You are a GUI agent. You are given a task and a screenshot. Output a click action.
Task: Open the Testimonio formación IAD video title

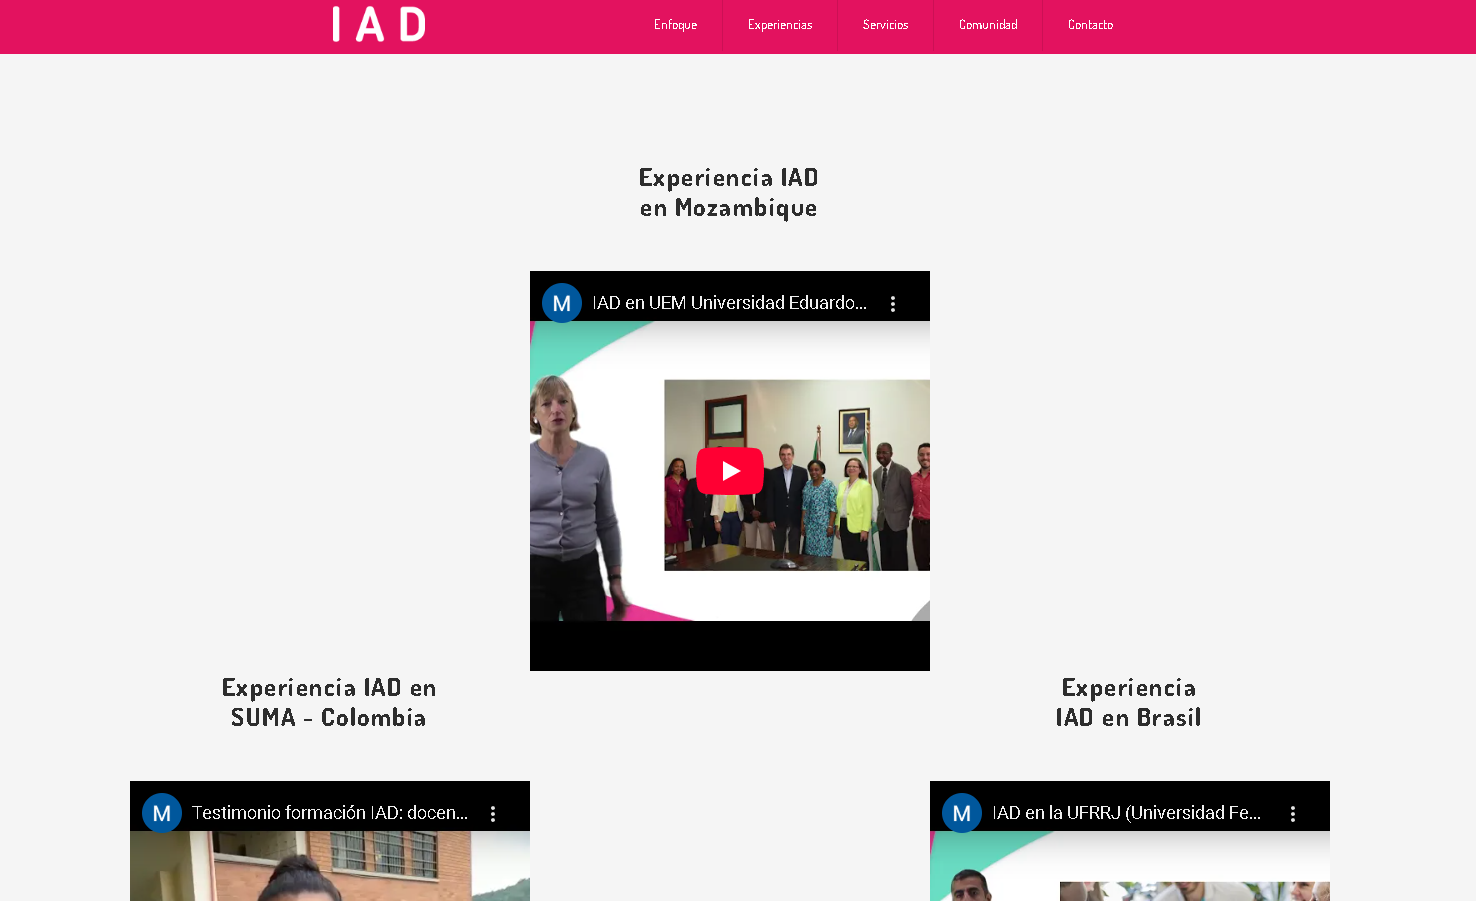[x=330, y=813]
